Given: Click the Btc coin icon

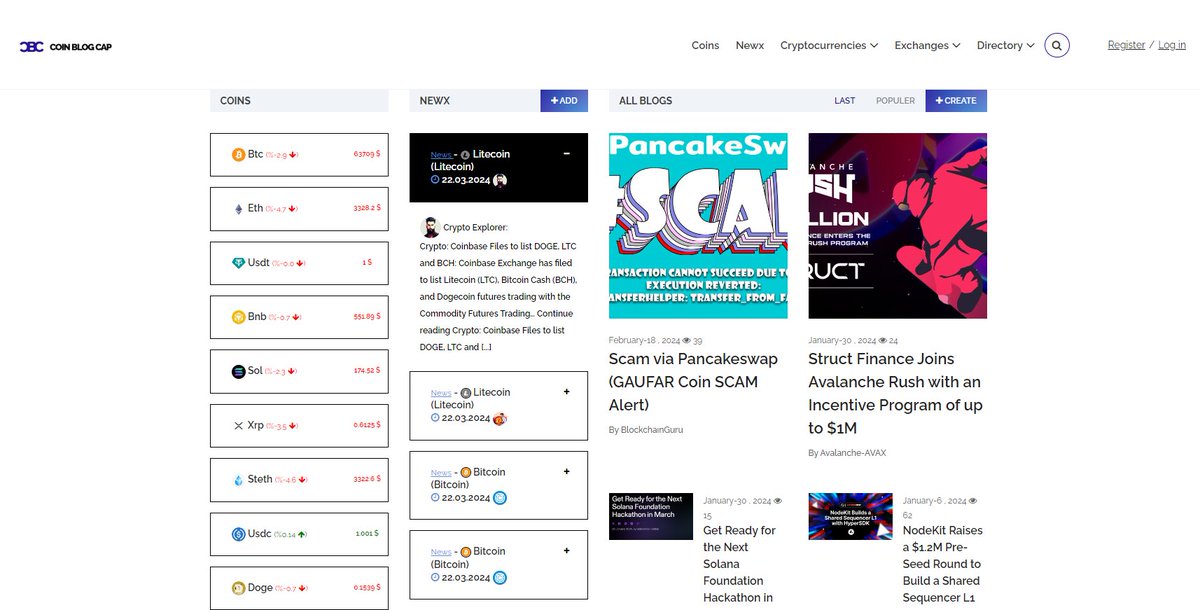Looking at the screenshot, I should click(238, 155).
